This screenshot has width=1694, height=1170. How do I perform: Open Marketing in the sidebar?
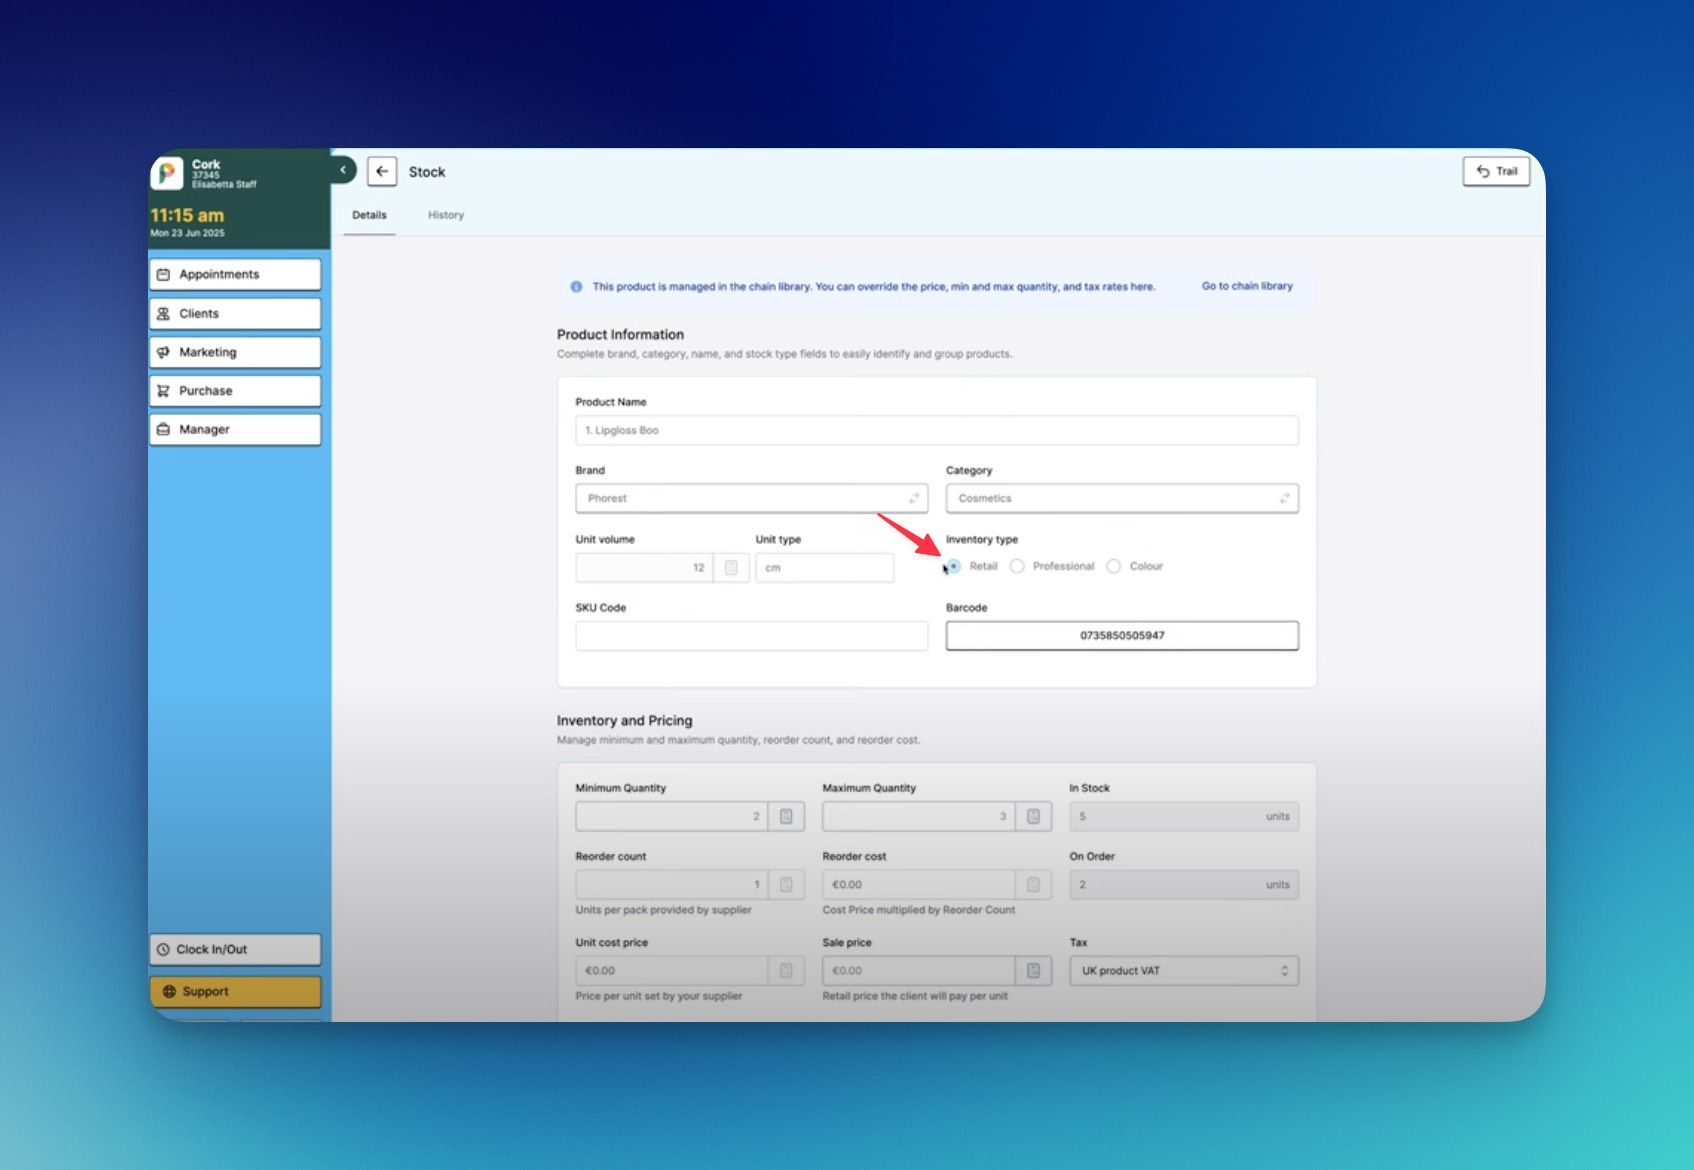click(x=235, y=352)
